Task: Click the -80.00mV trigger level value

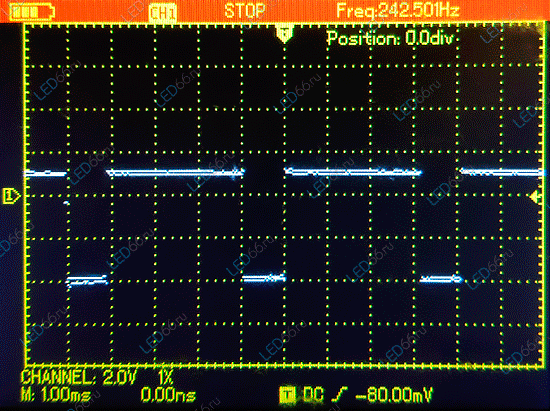Action: pos(394,395)
